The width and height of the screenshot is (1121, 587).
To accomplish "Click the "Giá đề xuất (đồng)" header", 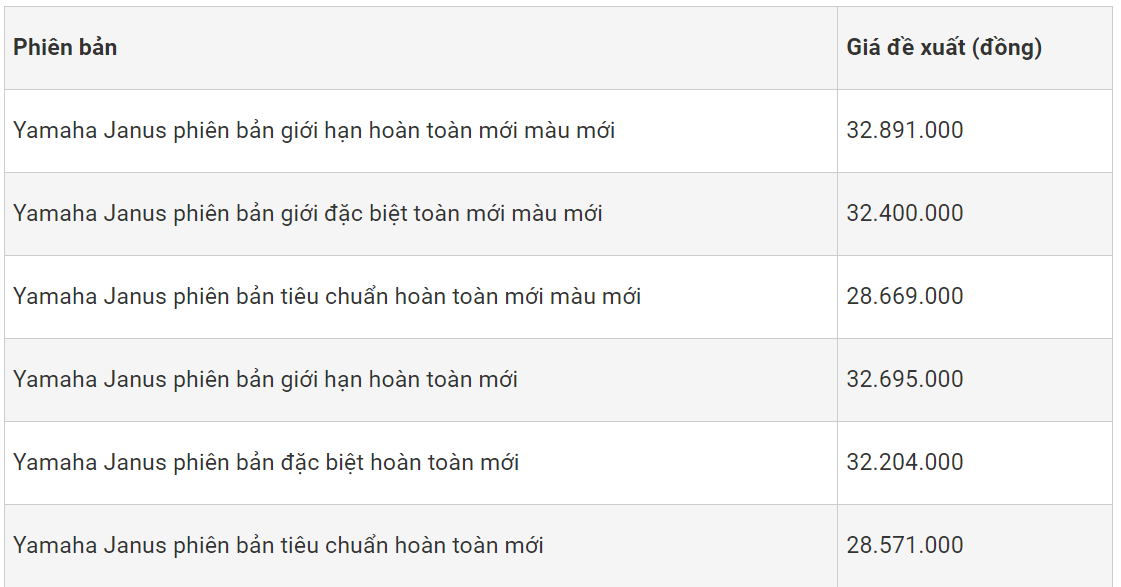I will (x=944, y=47).
